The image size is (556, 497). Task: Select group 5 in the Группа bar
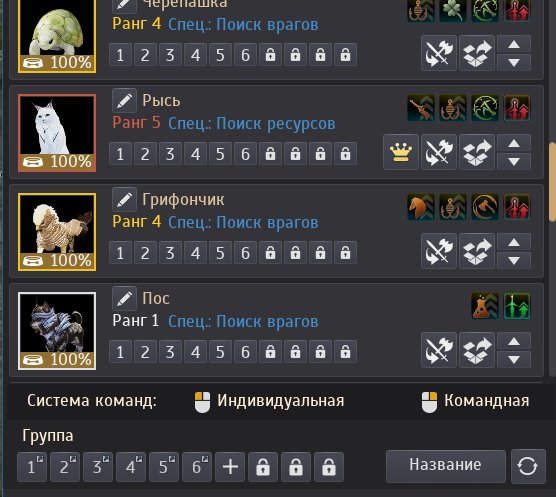164,467
